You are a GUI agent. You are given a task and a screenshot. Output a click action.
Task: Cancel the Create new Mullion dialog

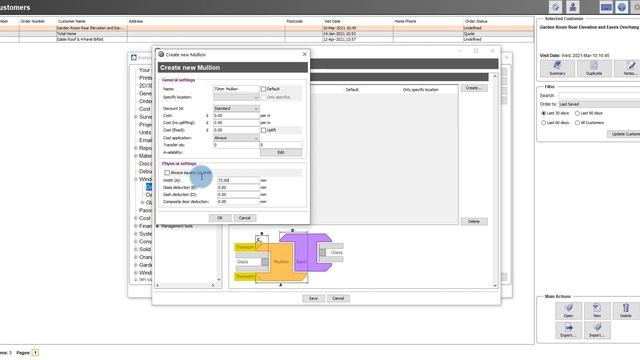[x=244, y=218]
